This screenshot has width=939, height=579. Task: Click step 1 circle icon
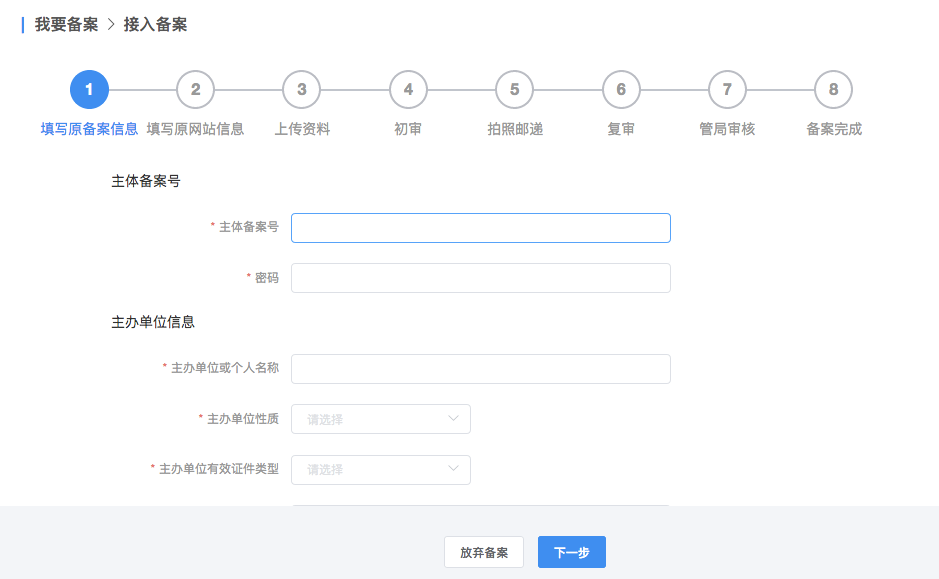tap(89, 90)
